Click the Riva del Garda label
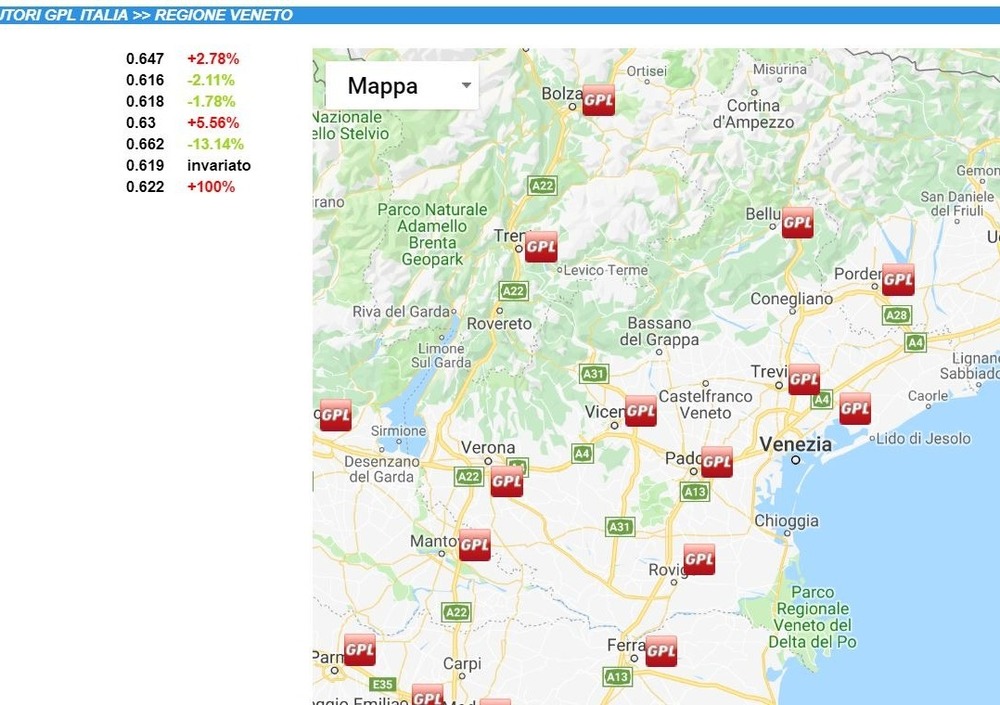 click(x=401, y=311)
